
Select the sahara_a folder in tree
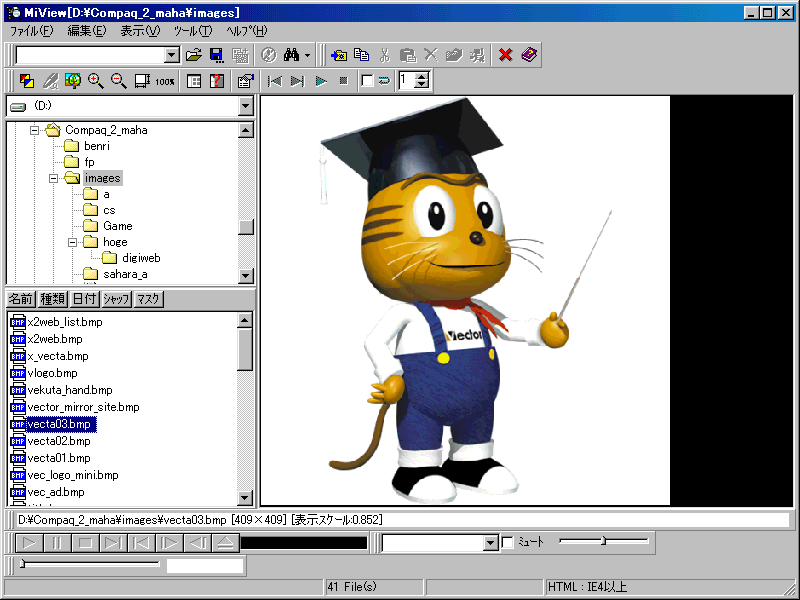126,274
